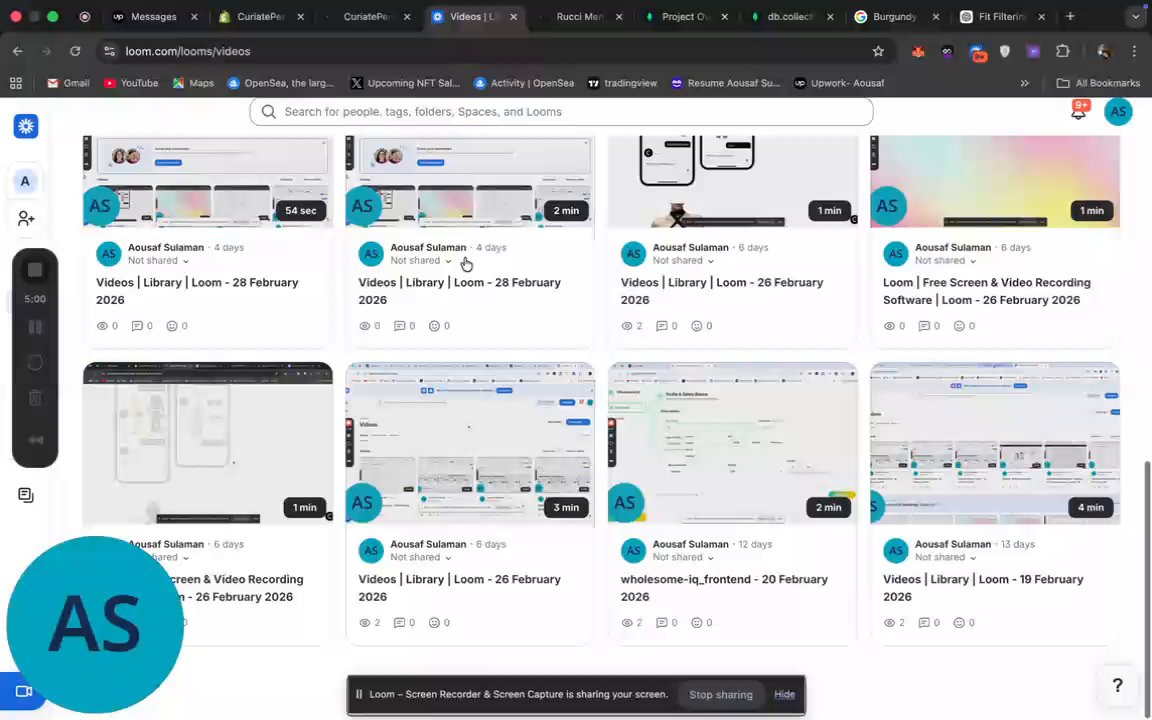Viewport: 1152px width, 720px height.
Task: Click the emoji reactions icon on the wholesome-iq_frontend card
Action: point(696,623)
